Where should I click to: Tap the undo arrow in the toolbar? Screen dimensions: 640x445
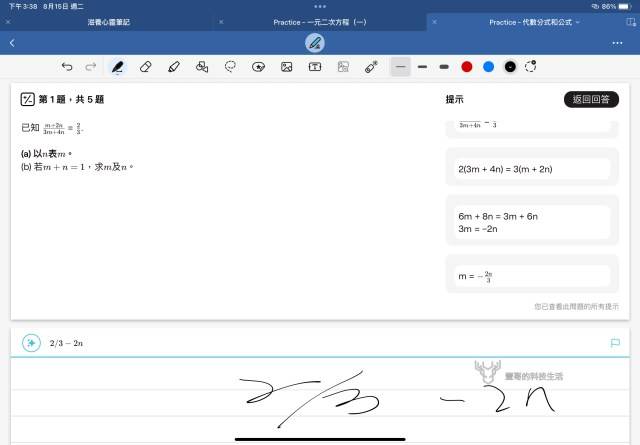pos(67,67)
